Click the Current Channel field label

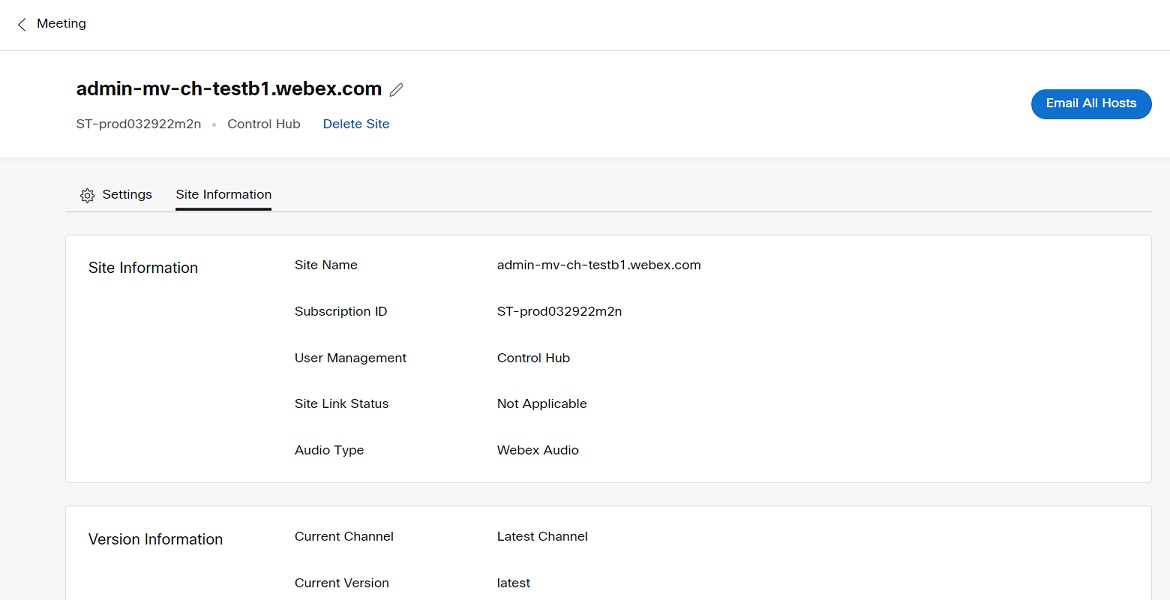coord(344,537)
